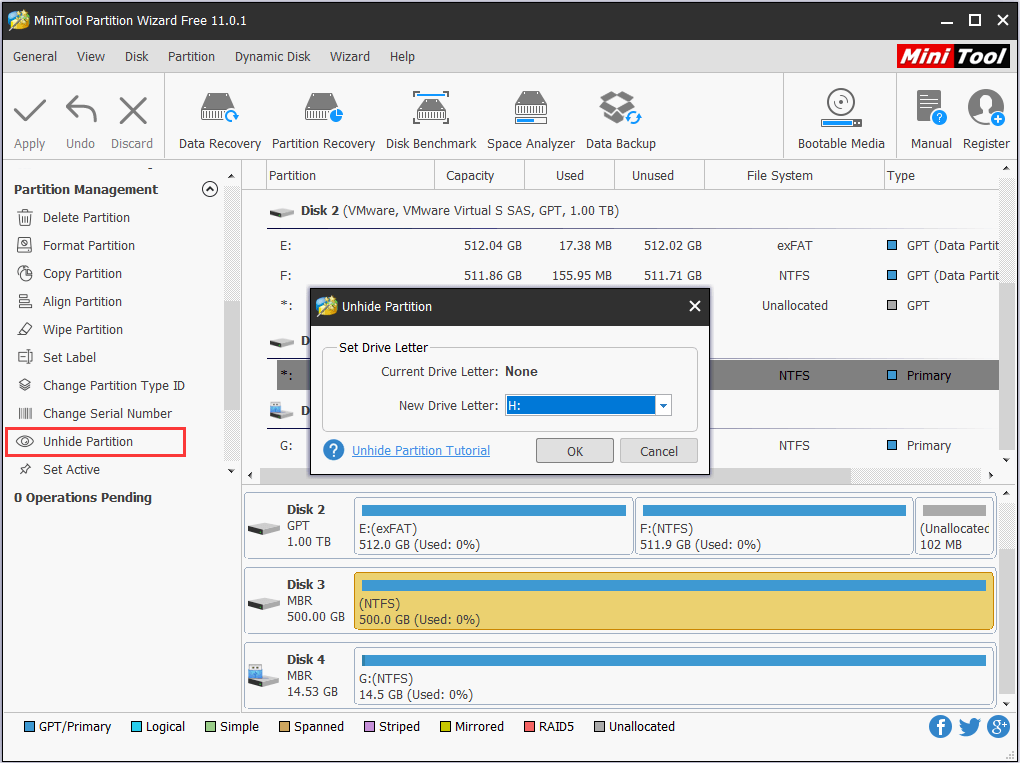Click the Disk 4 MBR label in disk map

coord(298,675)
